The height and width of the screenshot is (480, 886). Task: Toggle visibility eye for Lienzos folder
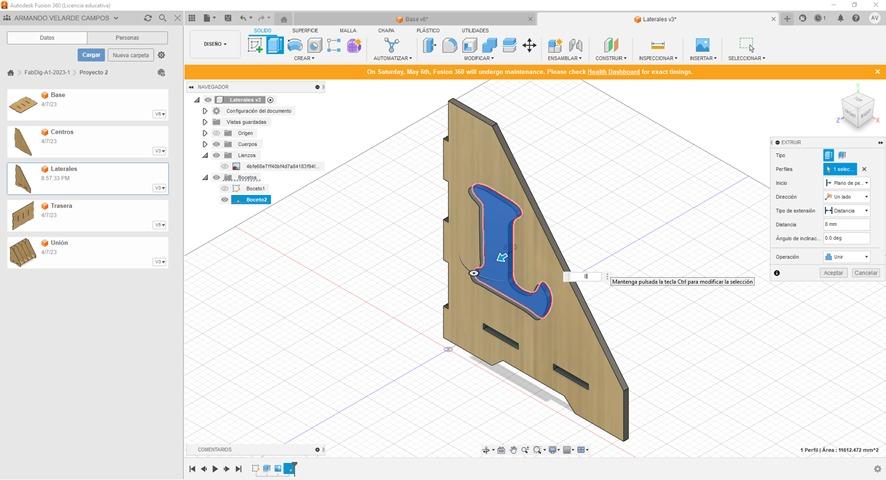tap(216, 155)
